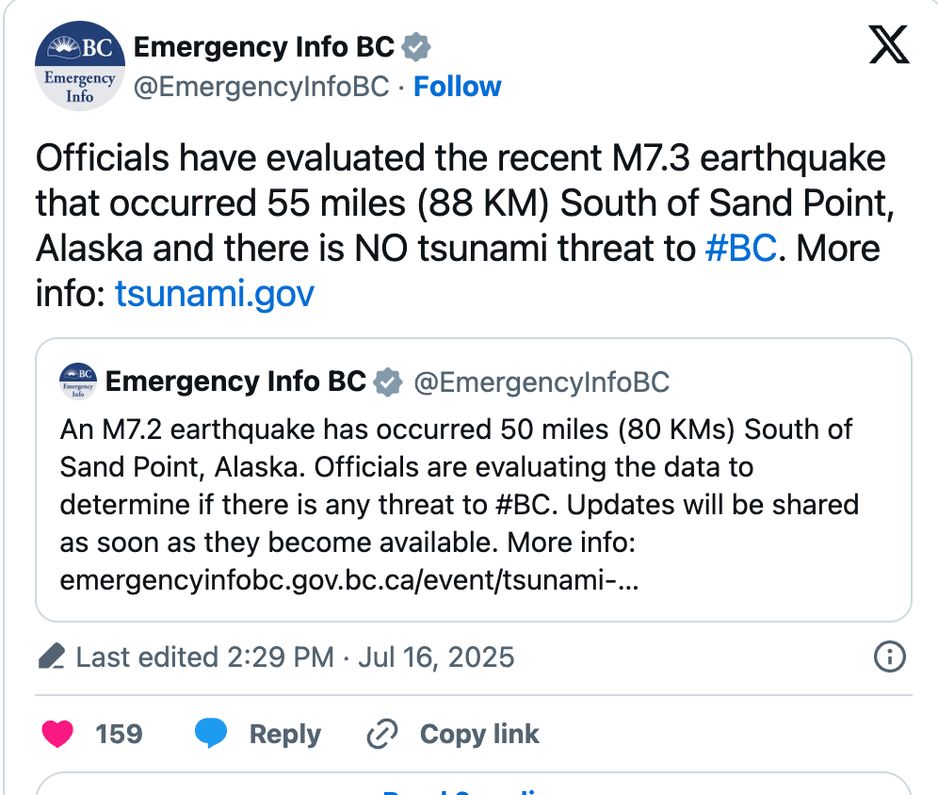Click the Reply text button

285,734
